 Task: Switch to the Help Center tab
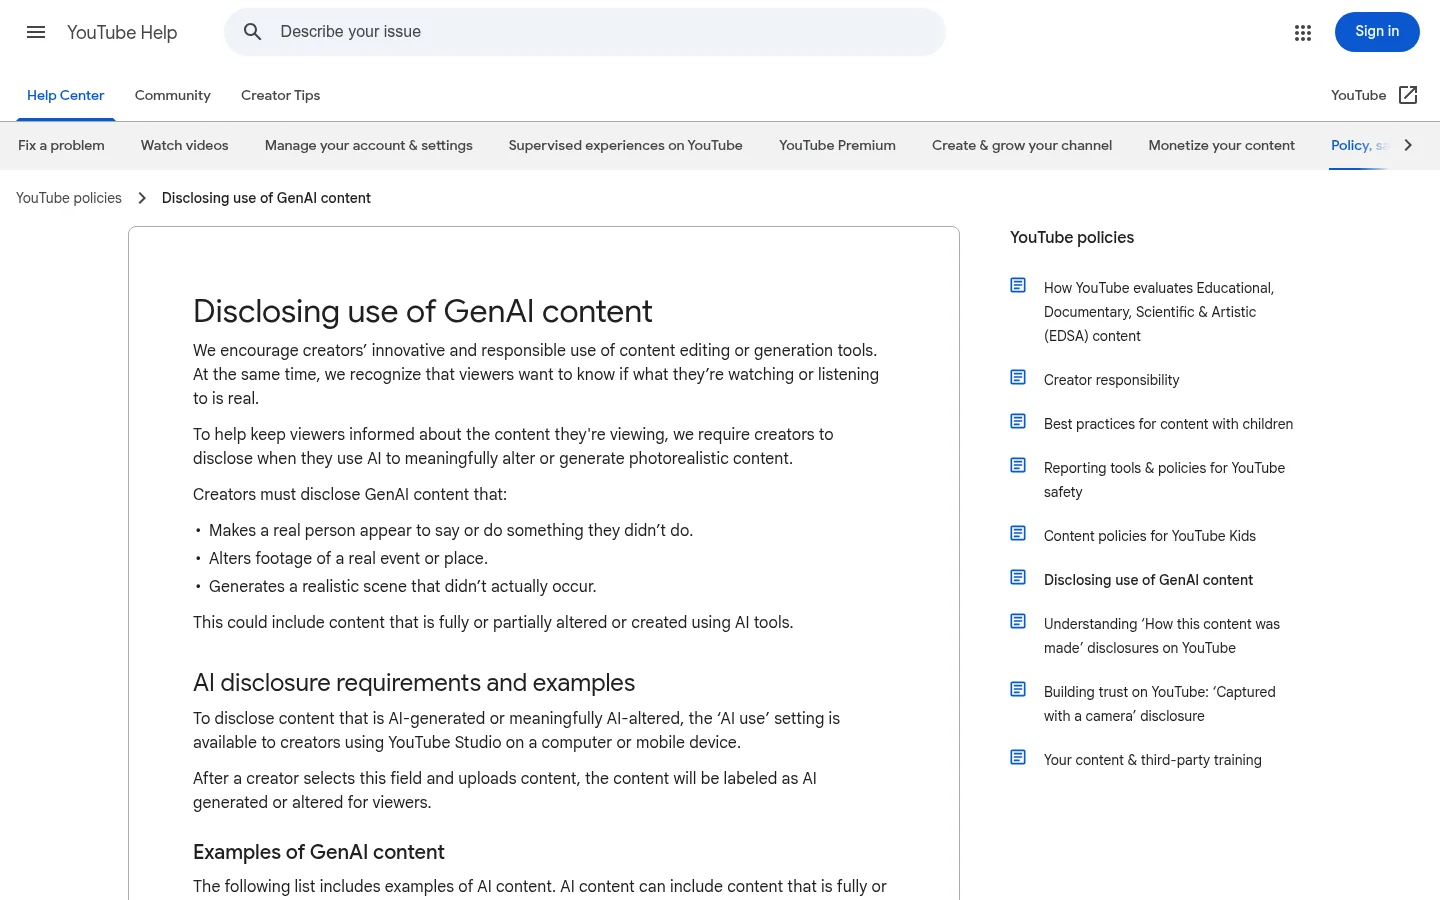[65, 95]
